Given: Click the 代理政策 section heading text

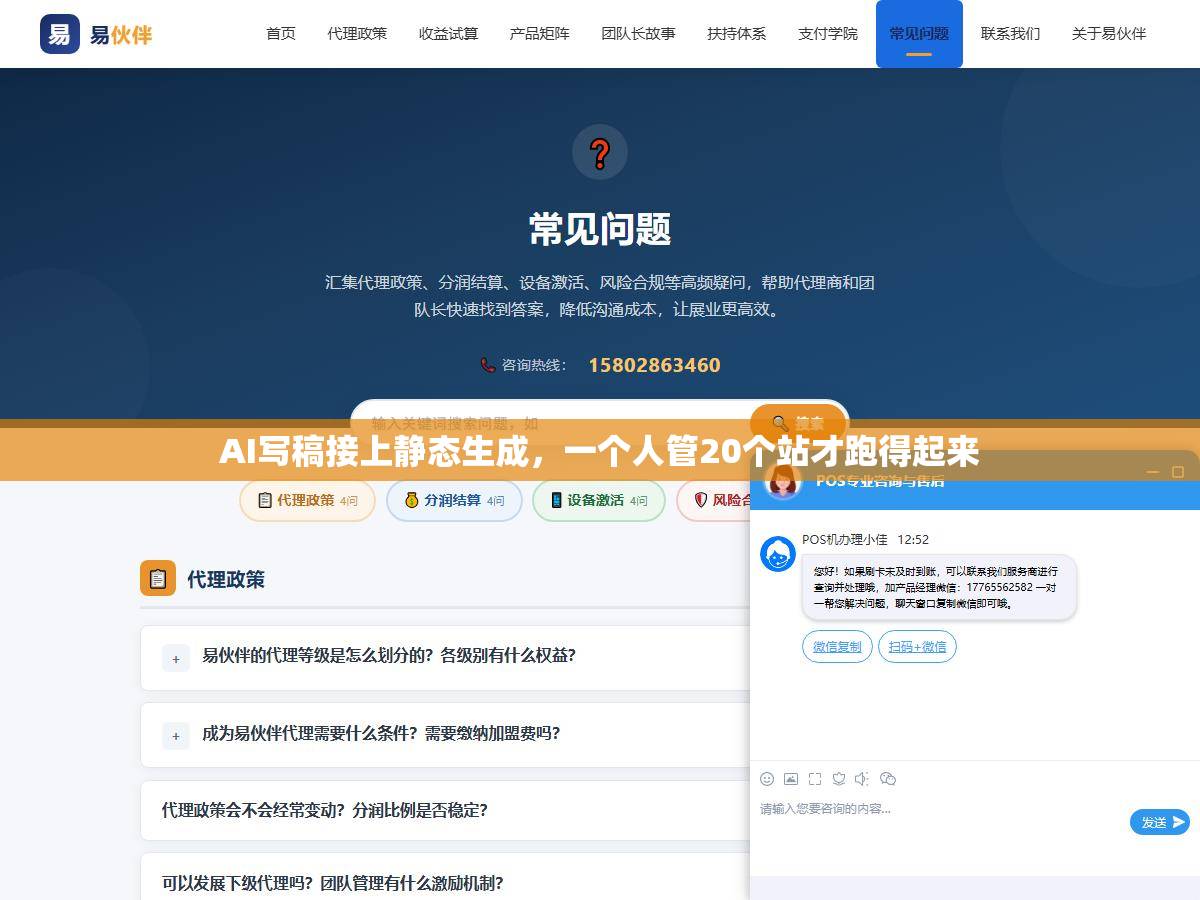Looking at the screenshot, I should pyautogui.click(x=226, y=579).
